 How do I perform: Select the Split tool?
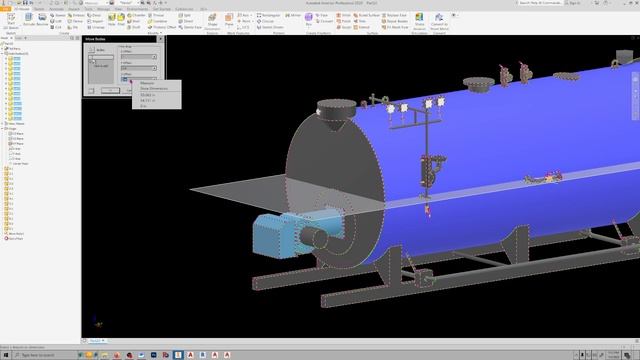coord(184,16)
